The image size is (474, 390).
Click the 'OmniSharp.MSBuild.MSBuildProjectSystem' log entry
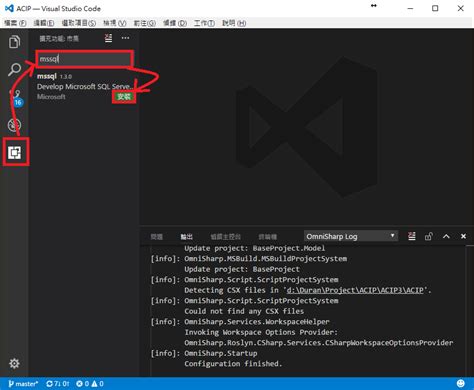pos(266,259)
